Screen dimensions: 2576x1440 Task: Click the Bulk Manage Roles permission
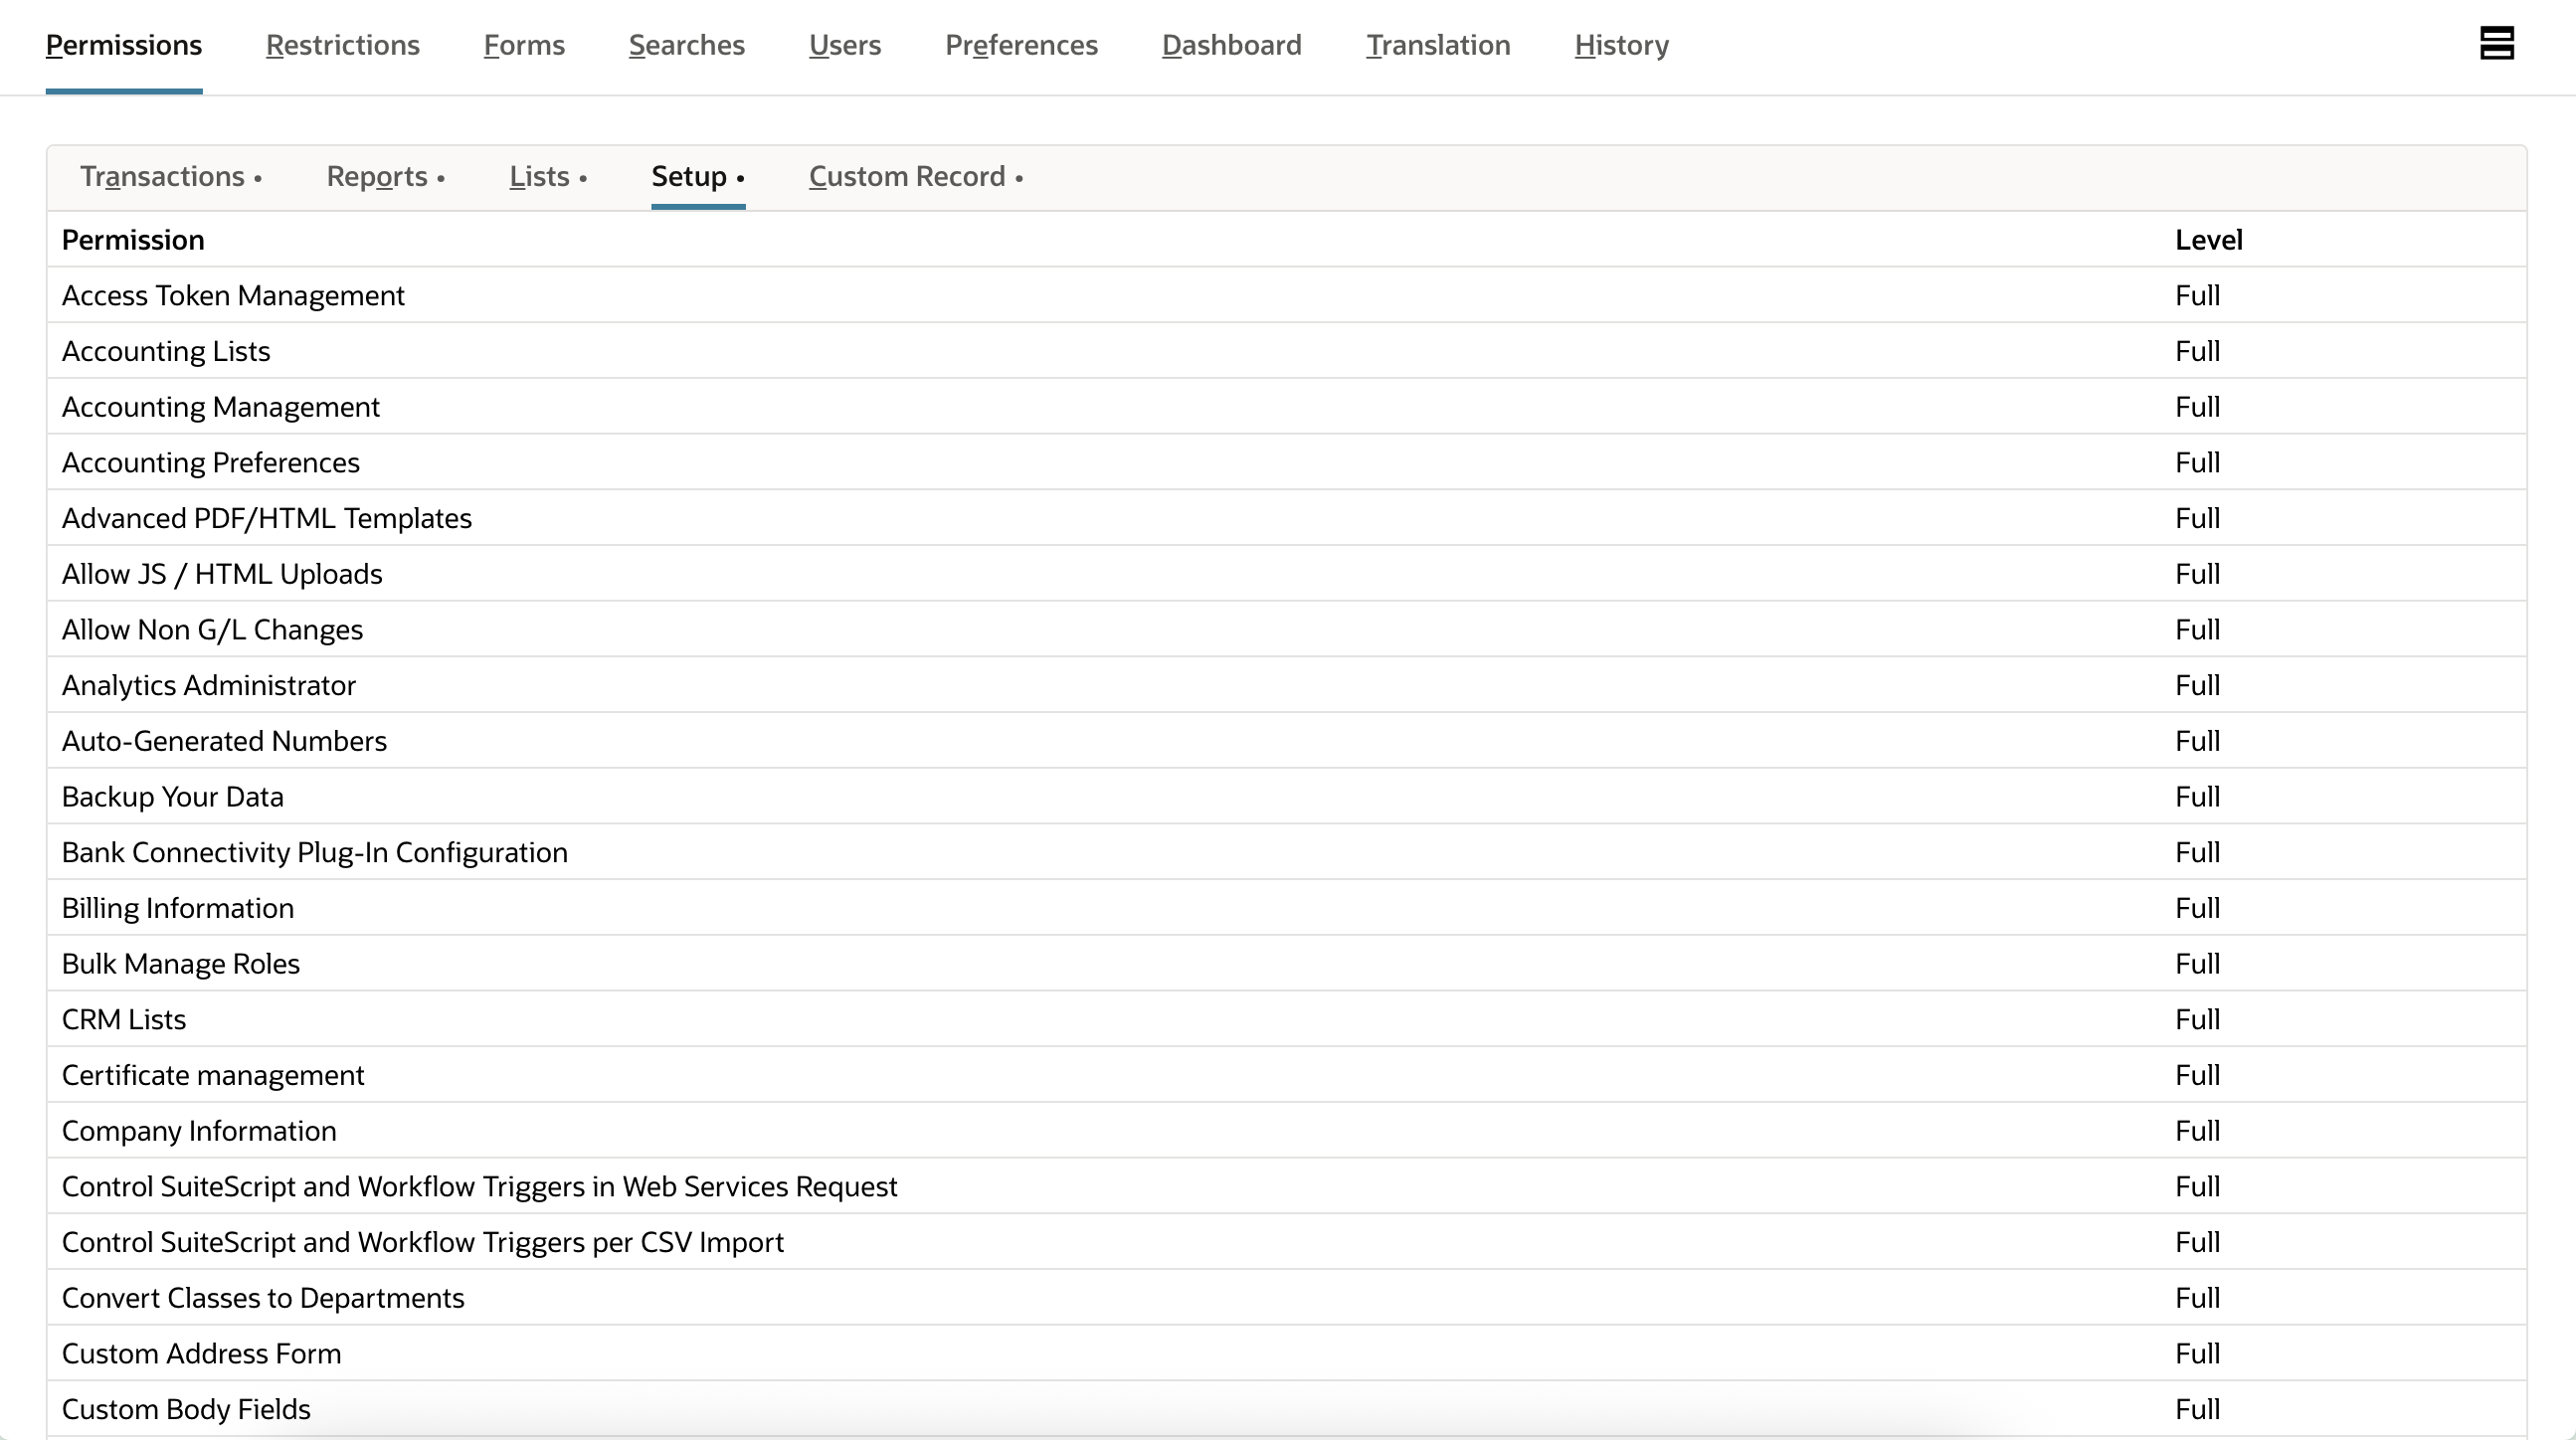point(180,964)
